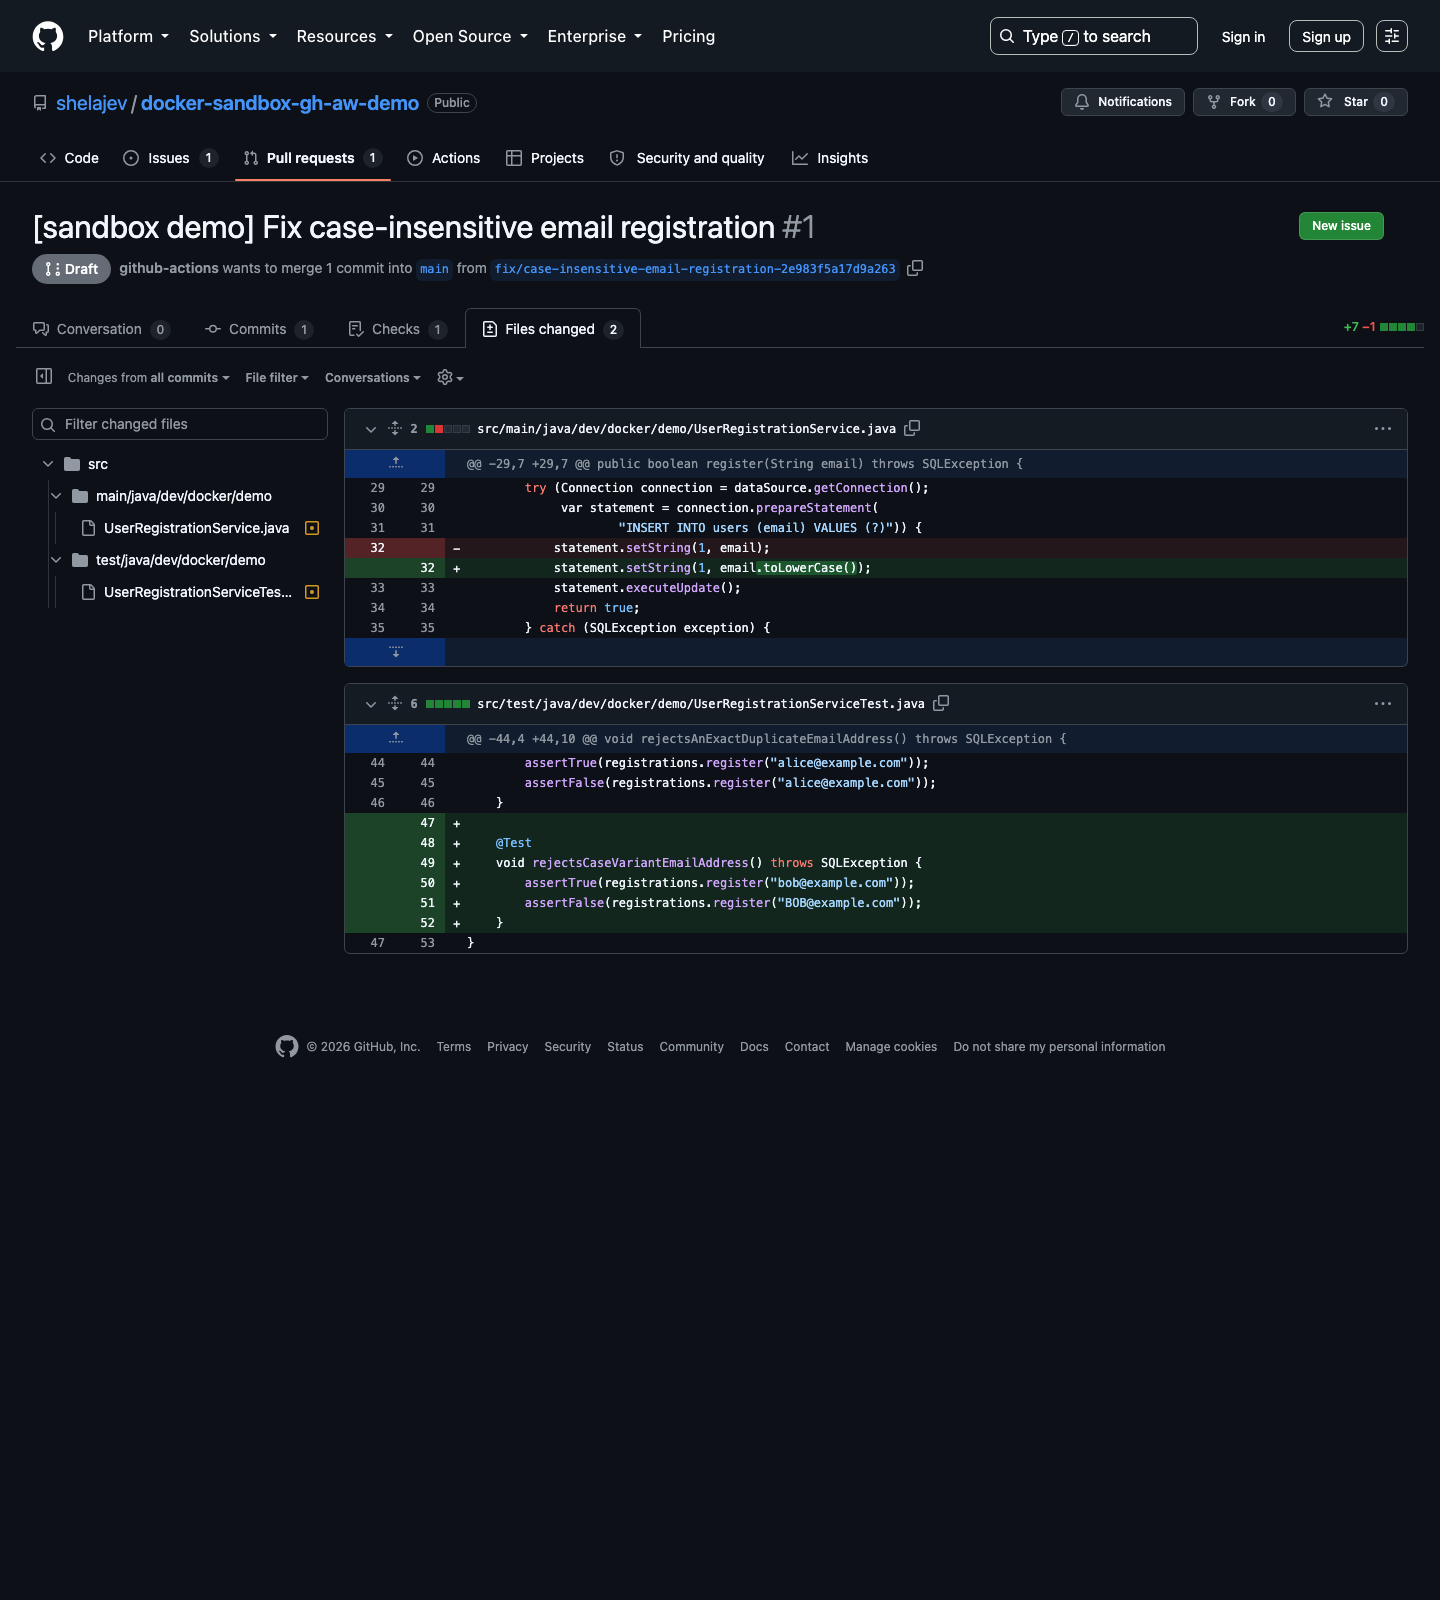Focus the Type / to search box
Viewport: 1440px width, 1600px height.
click(1093, 36)
